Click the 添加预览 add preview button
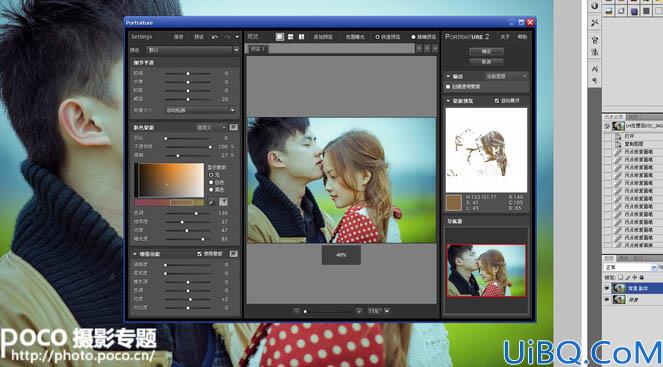Viewport: 663px width, 367px height. (x=323, y=37)
